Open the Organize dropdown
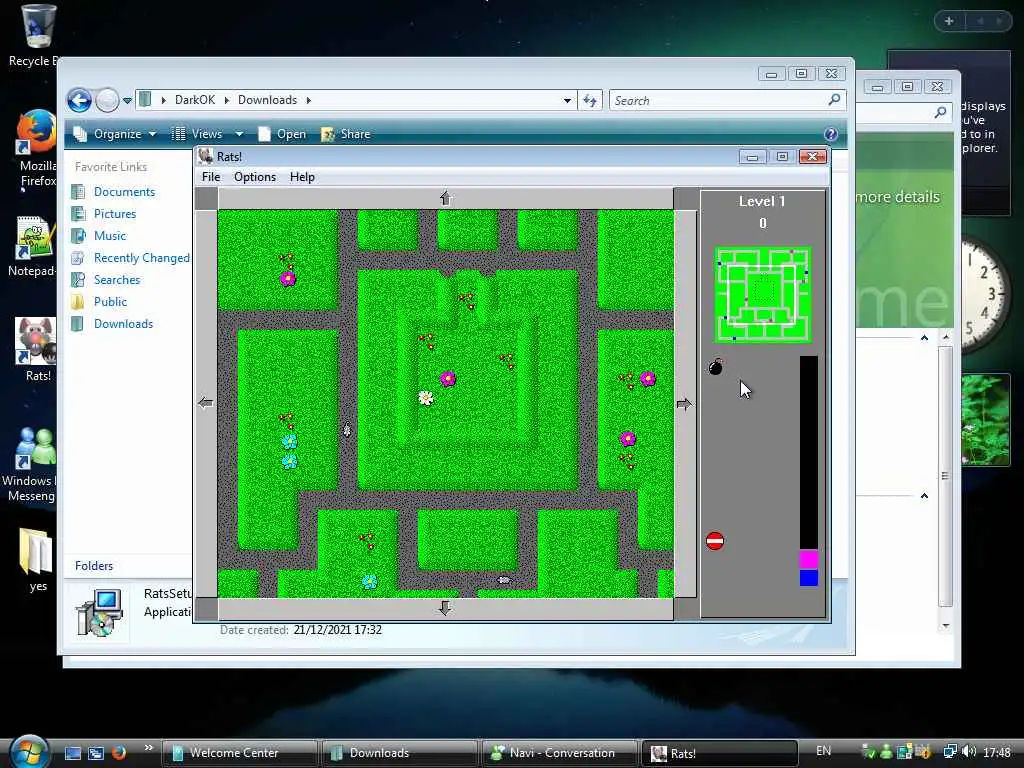Screen dimensions: 1024x768 click(116, 134)
